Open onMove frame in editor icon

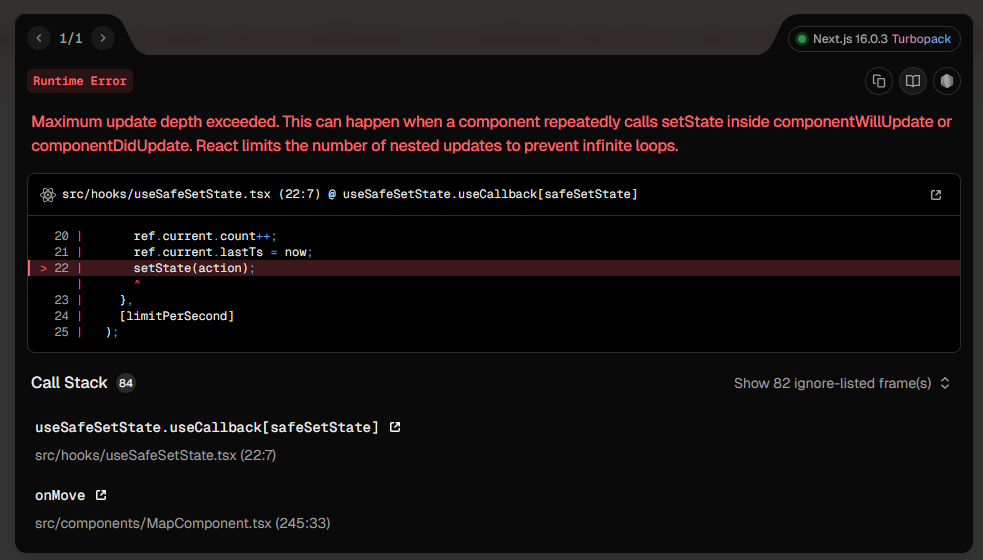click(101, 495)
